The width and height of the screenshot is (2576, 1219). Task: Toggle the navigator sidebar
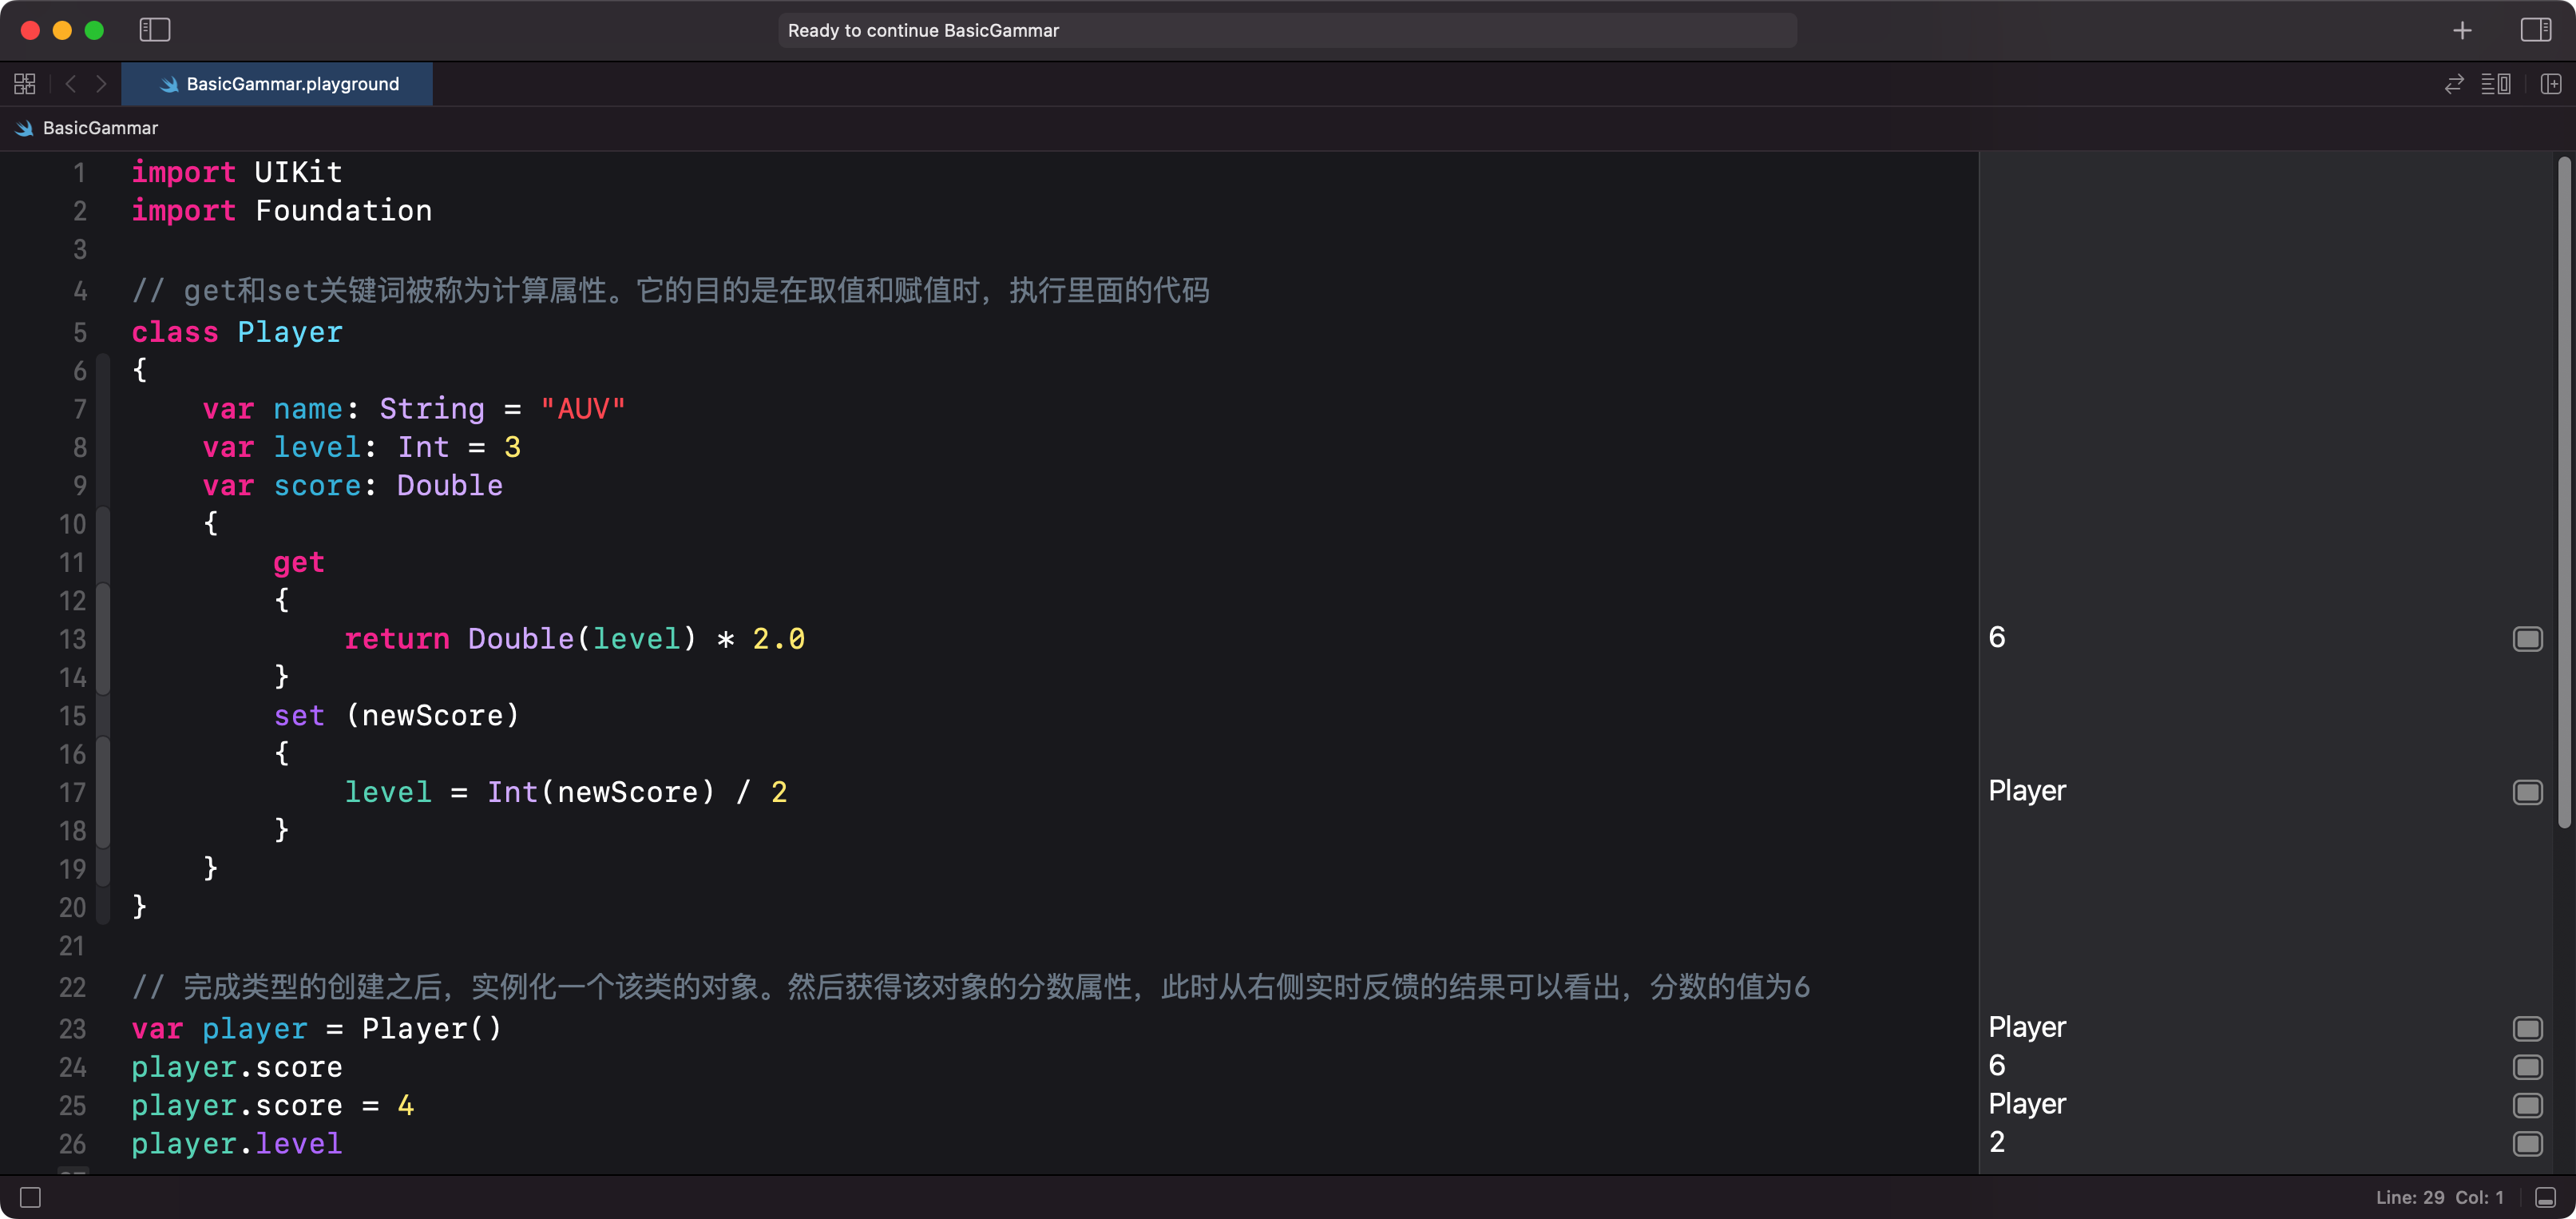155,30
